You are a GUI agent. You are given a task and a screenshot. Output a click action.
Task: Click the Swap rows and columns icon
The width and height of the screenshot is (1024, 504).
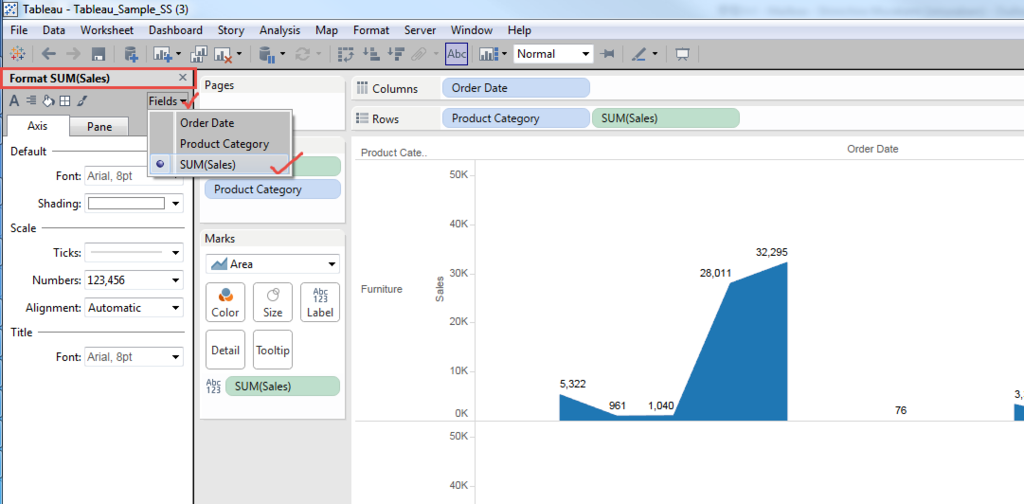tap(345, 55)
